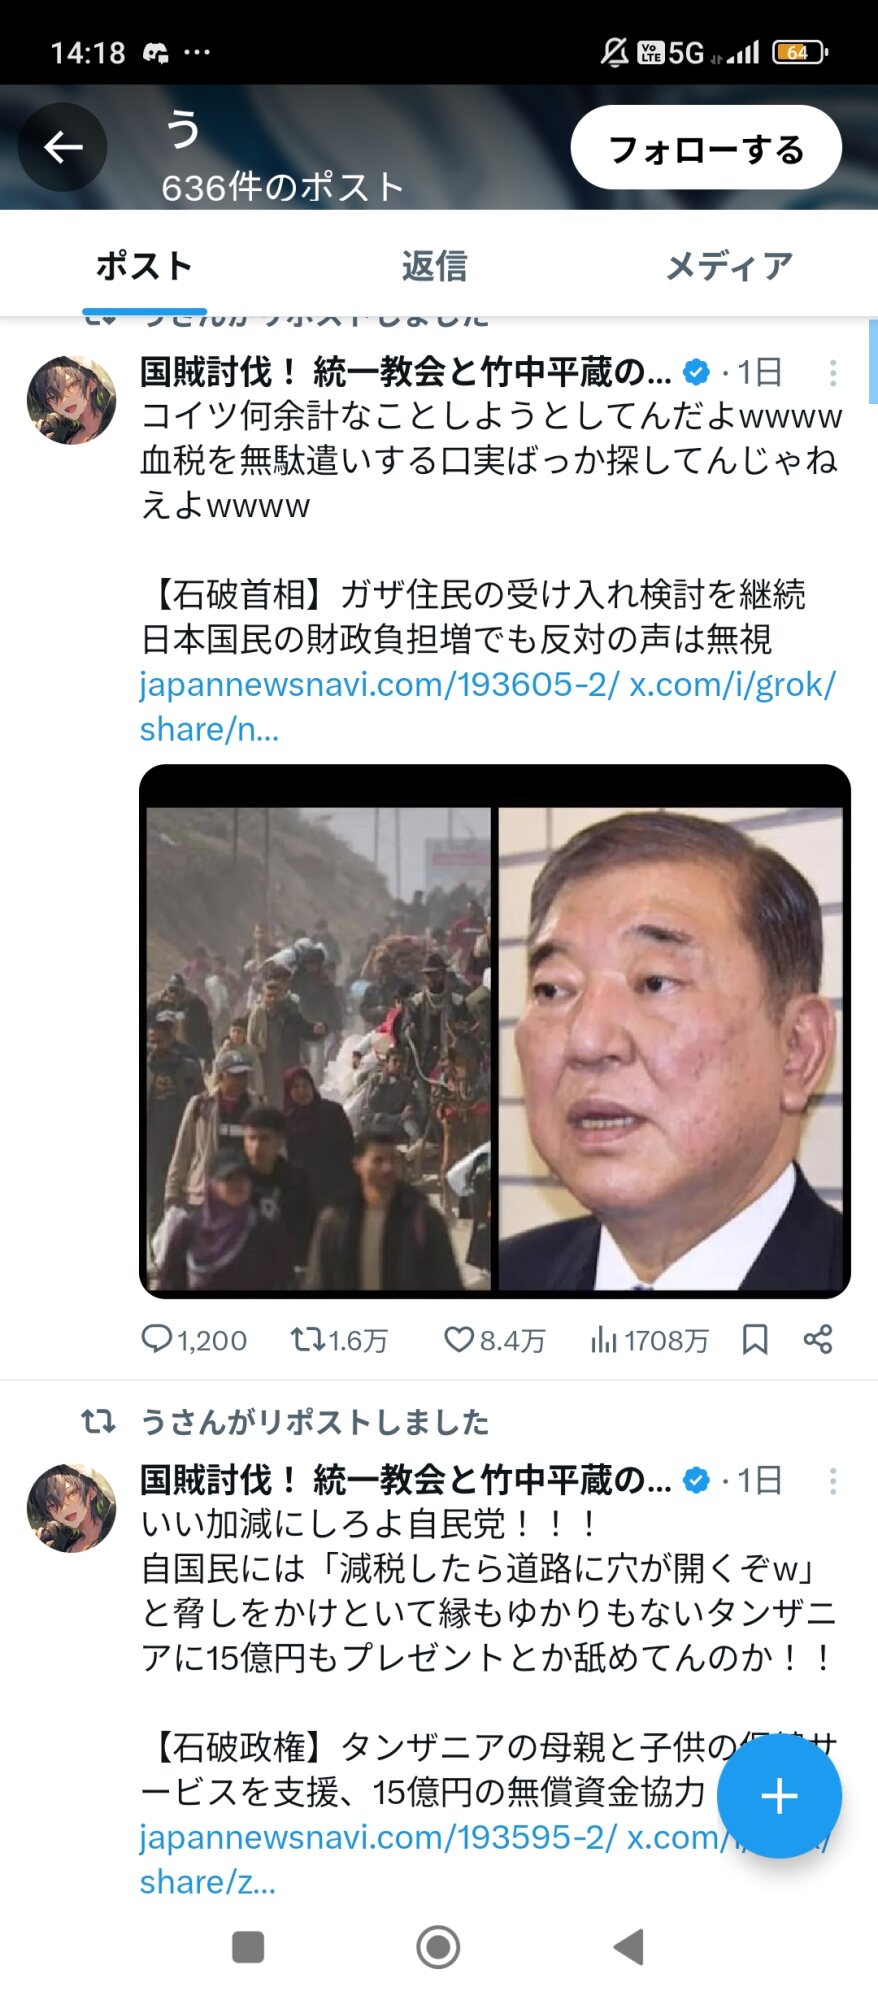This screenshot has height=2000, width=878.
Task: Open three-dot menu of the first post
Action: pos(833,373)
